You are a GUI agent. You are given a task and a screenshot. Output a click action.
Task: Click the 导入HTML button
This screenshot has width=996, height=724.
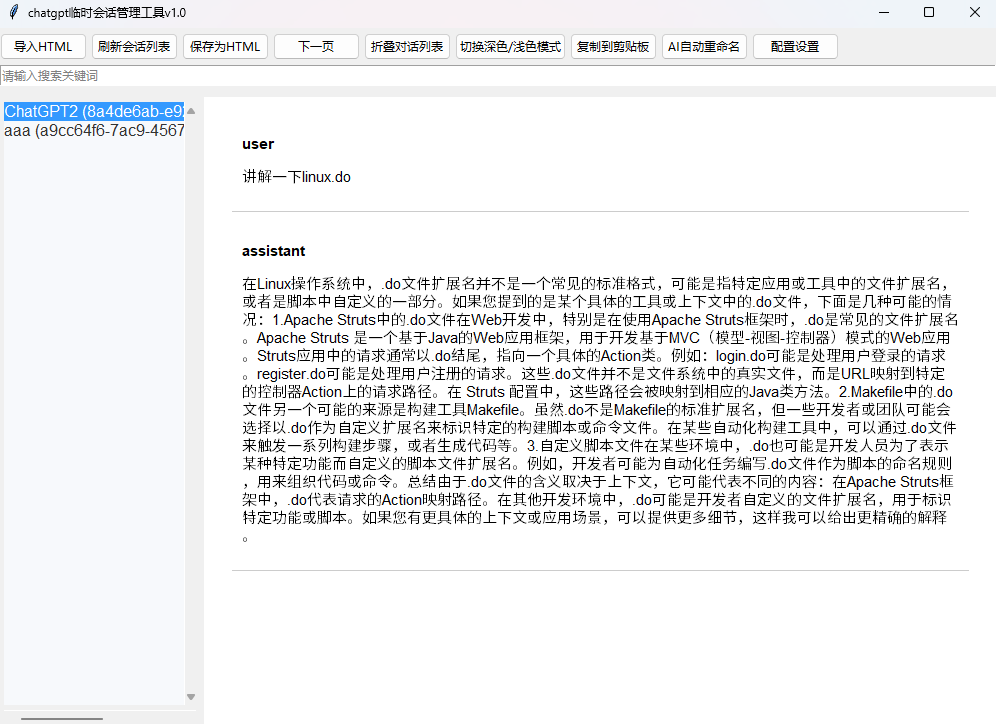[x=43, y=46]
